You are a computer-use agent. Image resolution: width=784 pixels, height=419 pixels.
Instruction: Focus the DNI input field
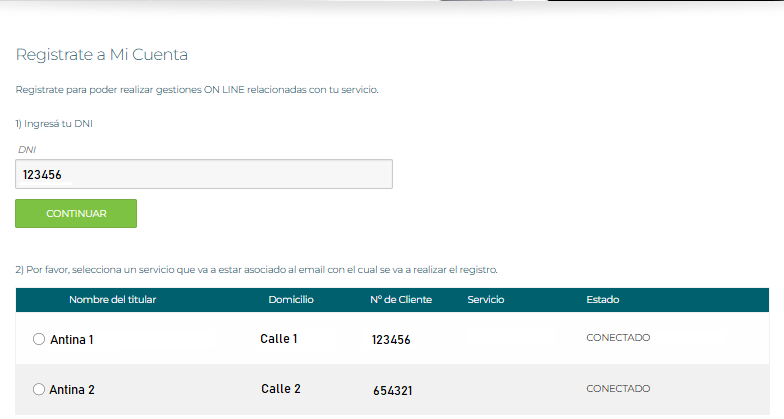[204, 174]
